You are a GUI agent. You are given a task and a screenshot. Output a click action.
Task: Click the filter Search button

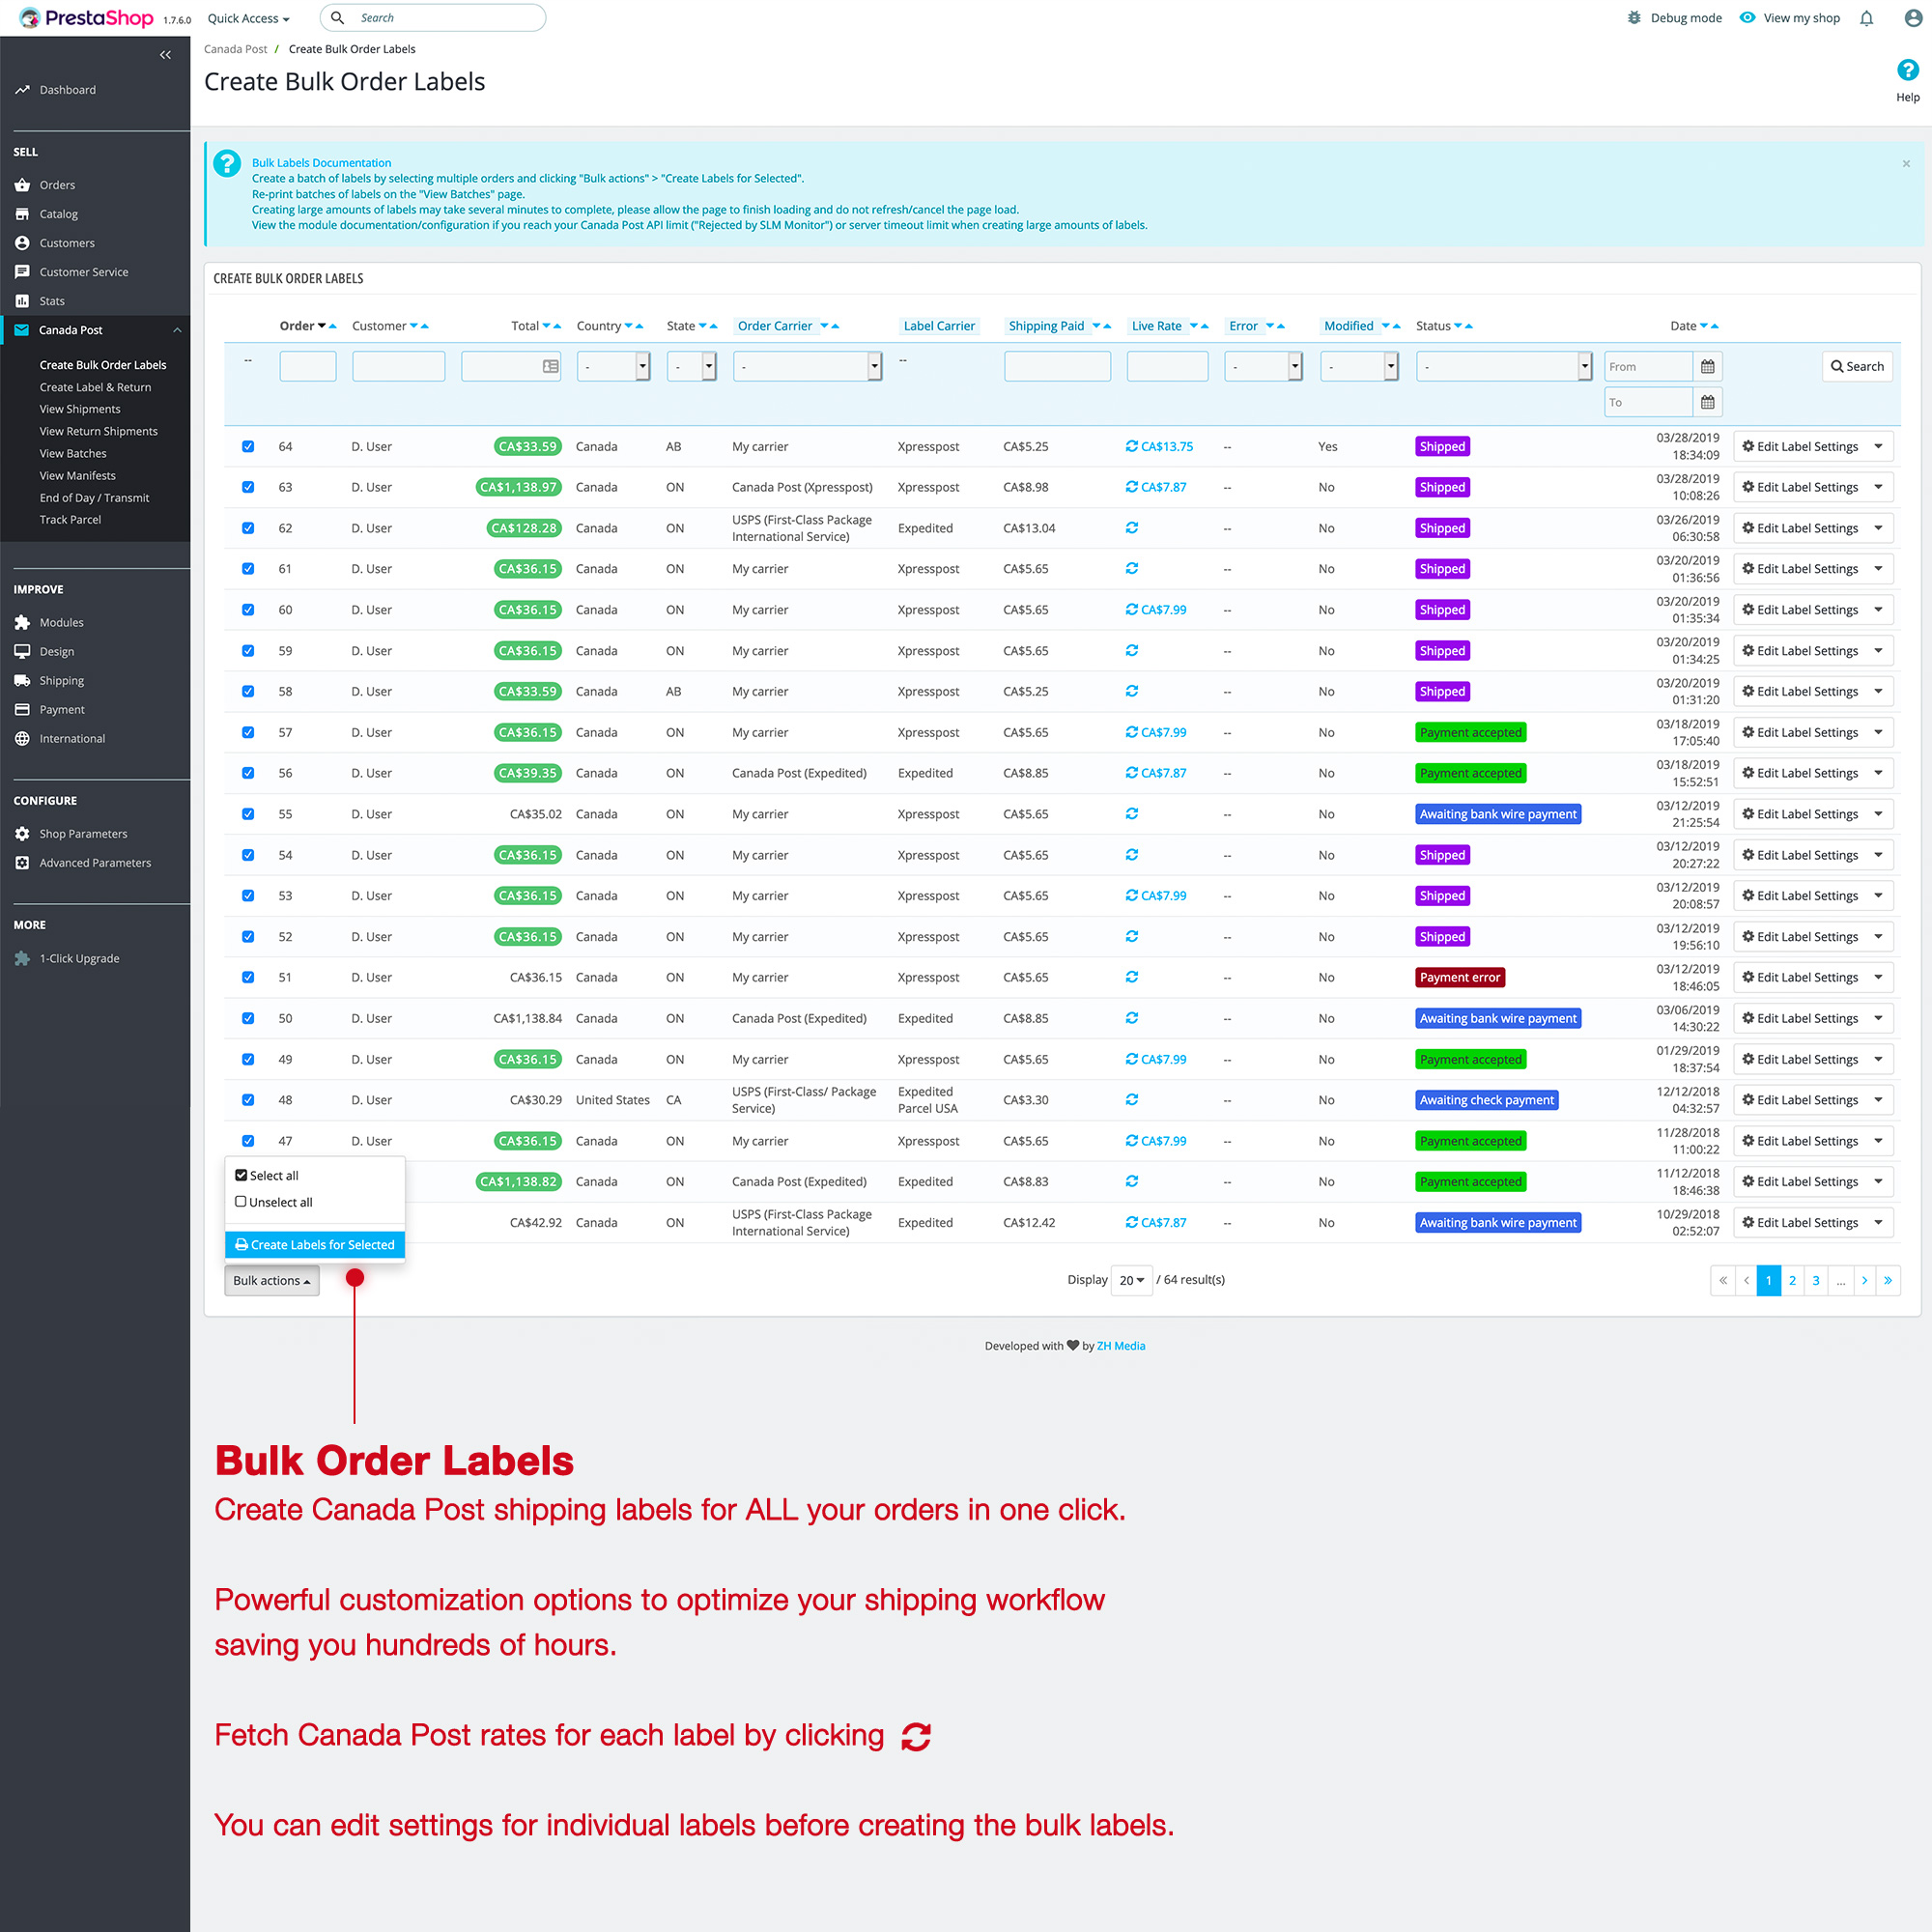(x=1857, y=366)
